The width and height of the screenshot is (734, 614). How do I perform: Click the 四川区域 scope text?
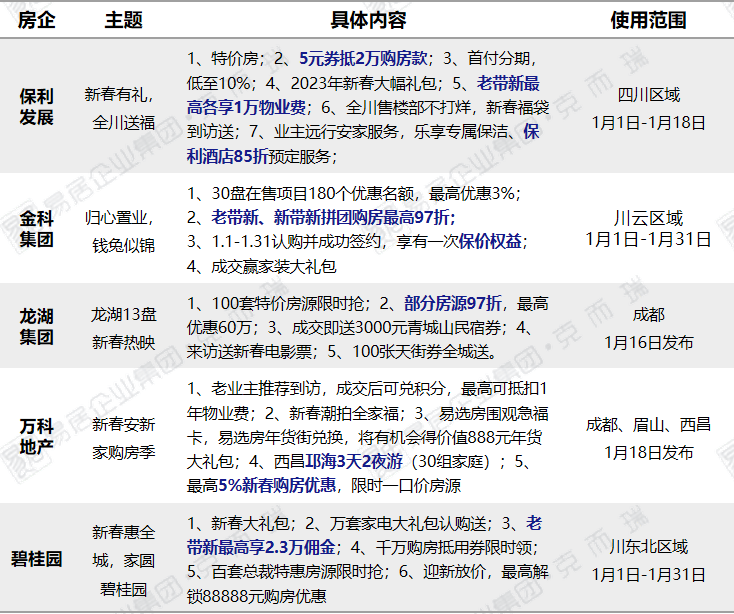coord(648,95)
